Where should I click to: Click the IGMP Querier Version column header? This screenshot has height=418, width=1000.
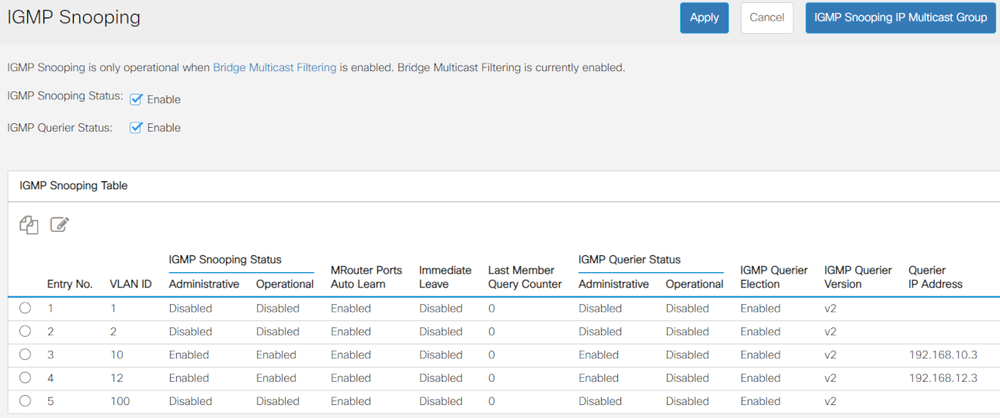pyautogui.click(x=857, y=277)
